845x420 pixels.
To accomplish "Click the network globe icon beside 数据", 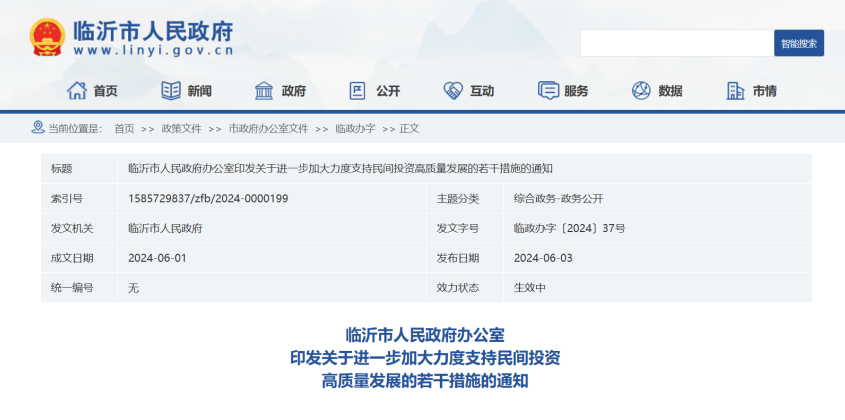I will 641,91.
